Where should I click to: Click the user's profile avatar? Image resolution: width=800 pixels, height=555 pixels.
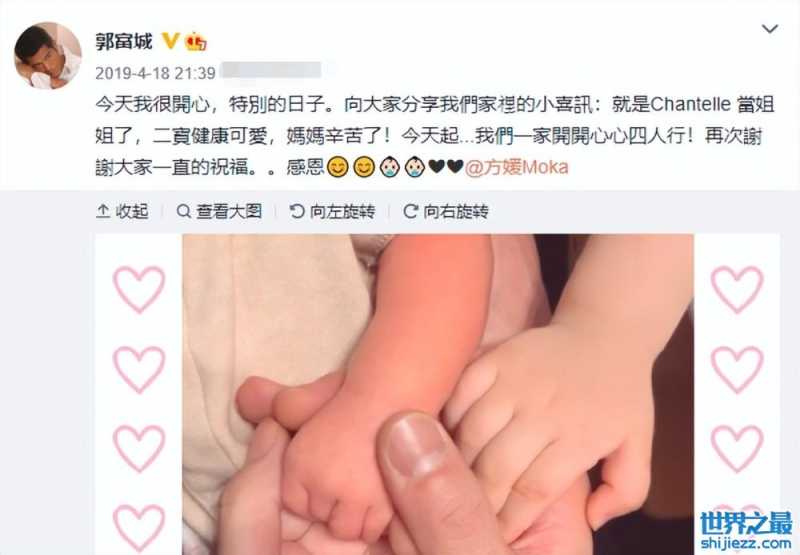[48, 56]
